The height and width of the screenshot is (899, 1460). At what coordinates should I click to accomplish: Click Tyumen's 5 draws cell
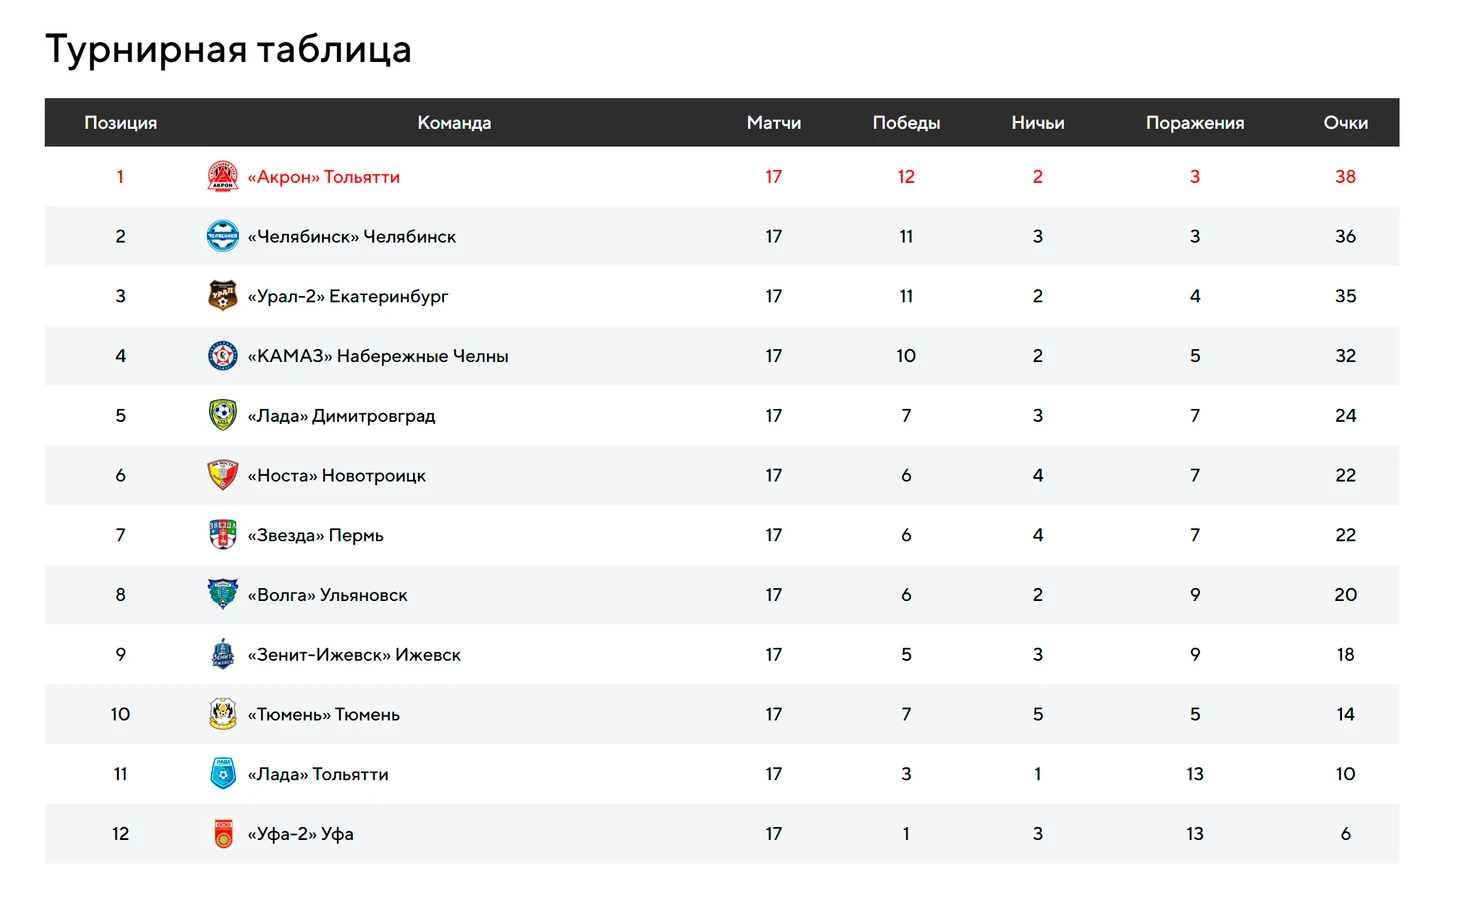(x=1038, y=715)
